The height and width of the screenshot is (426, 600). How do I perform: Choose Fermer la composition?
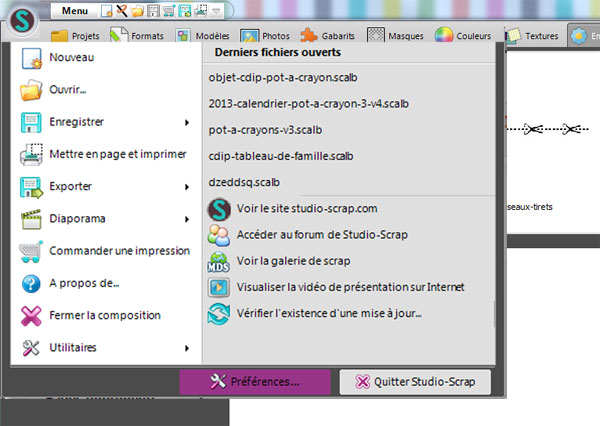[106, 315]
